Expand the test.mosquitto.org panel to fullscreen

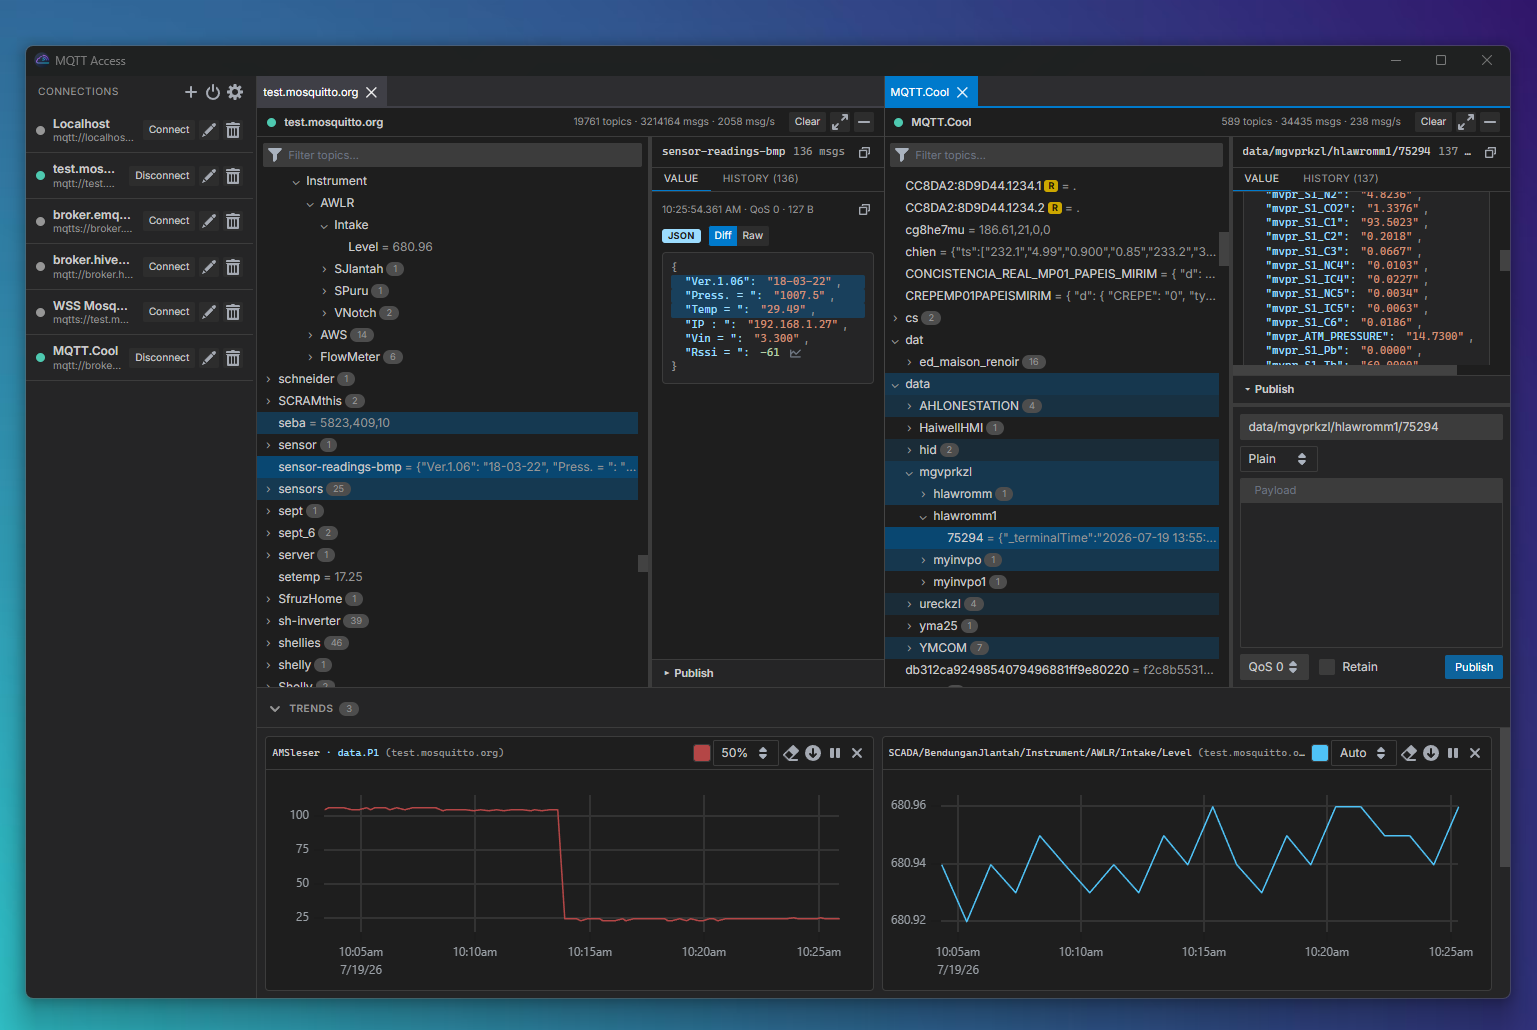[840, 122]
